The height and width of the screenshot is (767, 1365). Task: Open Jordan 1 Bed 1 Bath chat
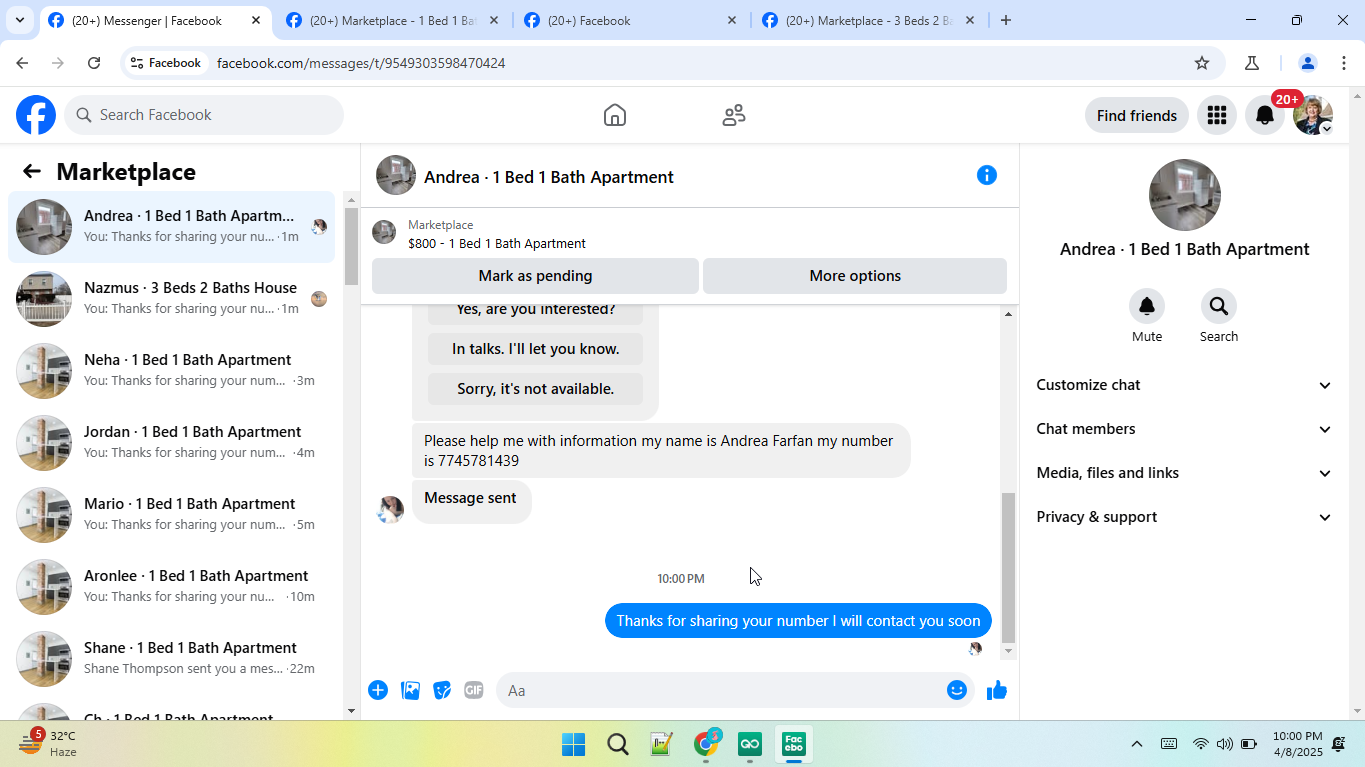click(x=172, y=443)
